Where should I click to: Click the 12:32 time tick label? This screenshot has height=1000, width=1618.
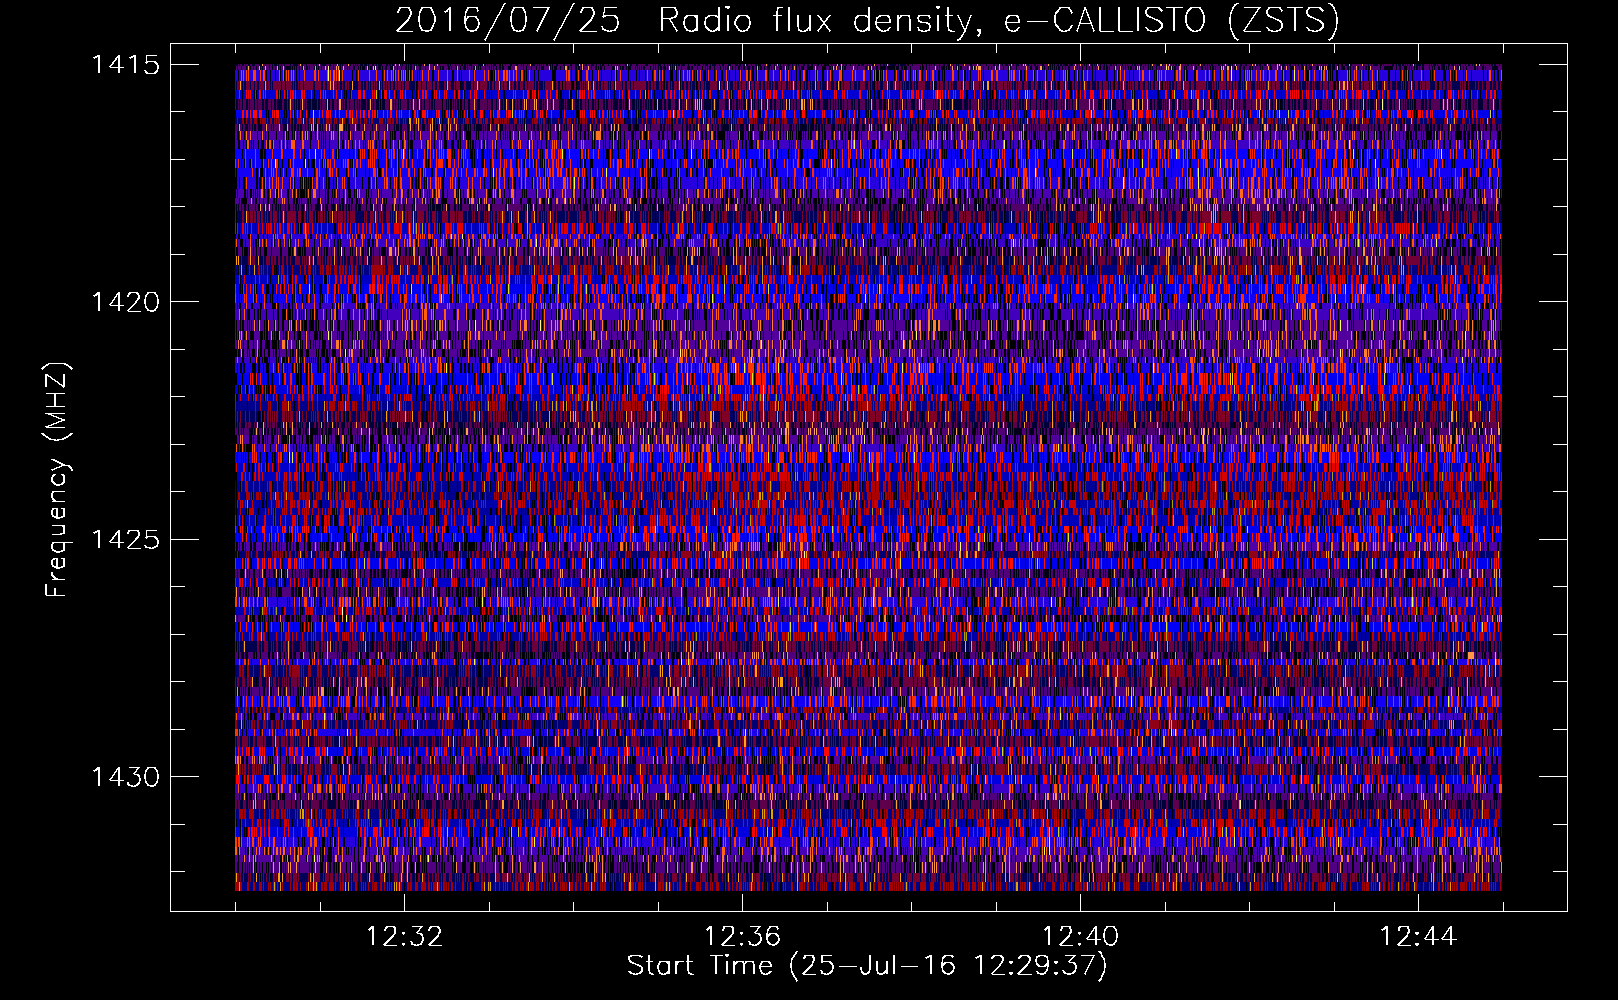[404, 937]
